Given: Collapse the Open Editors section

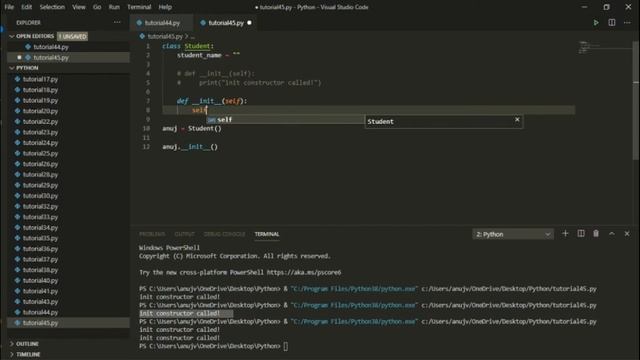Looking at the screenshot, I should [35, 36].
